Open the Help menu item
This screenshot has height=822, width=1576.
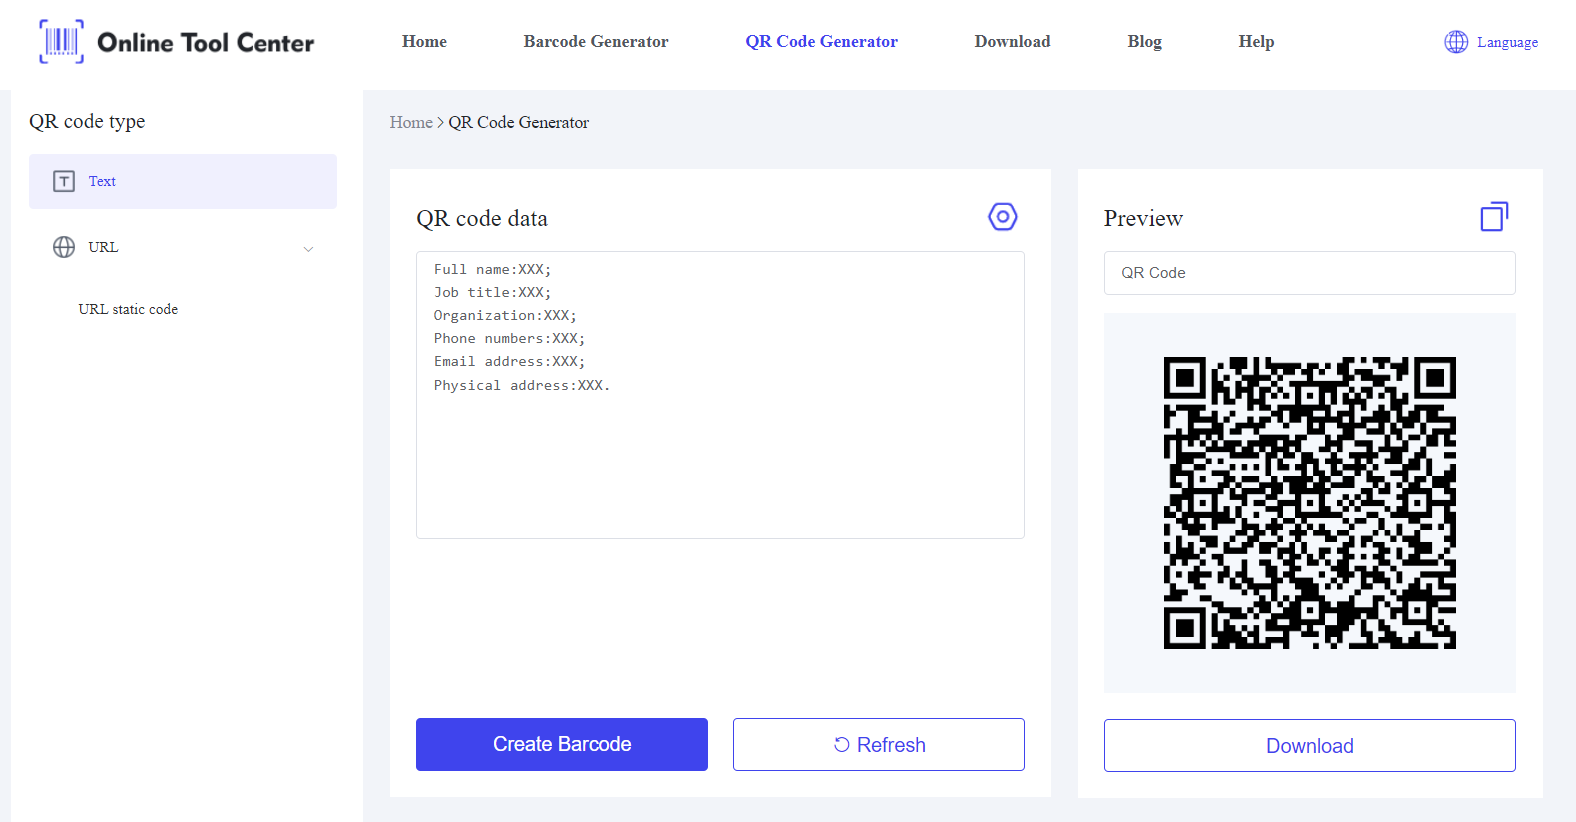pos(1256,41)
